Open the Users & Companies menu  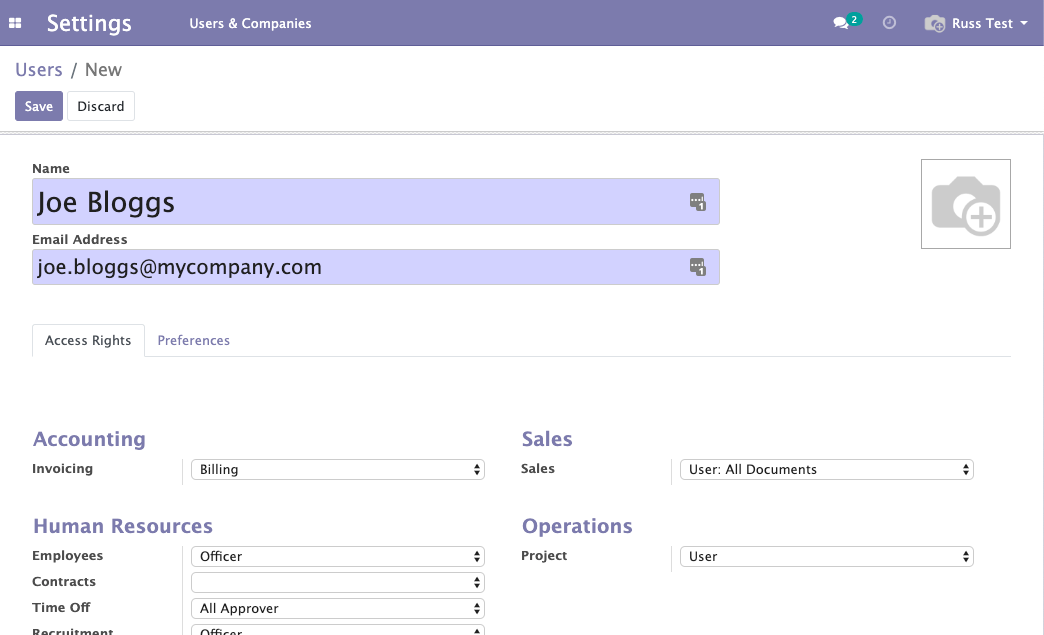point(250,23)
